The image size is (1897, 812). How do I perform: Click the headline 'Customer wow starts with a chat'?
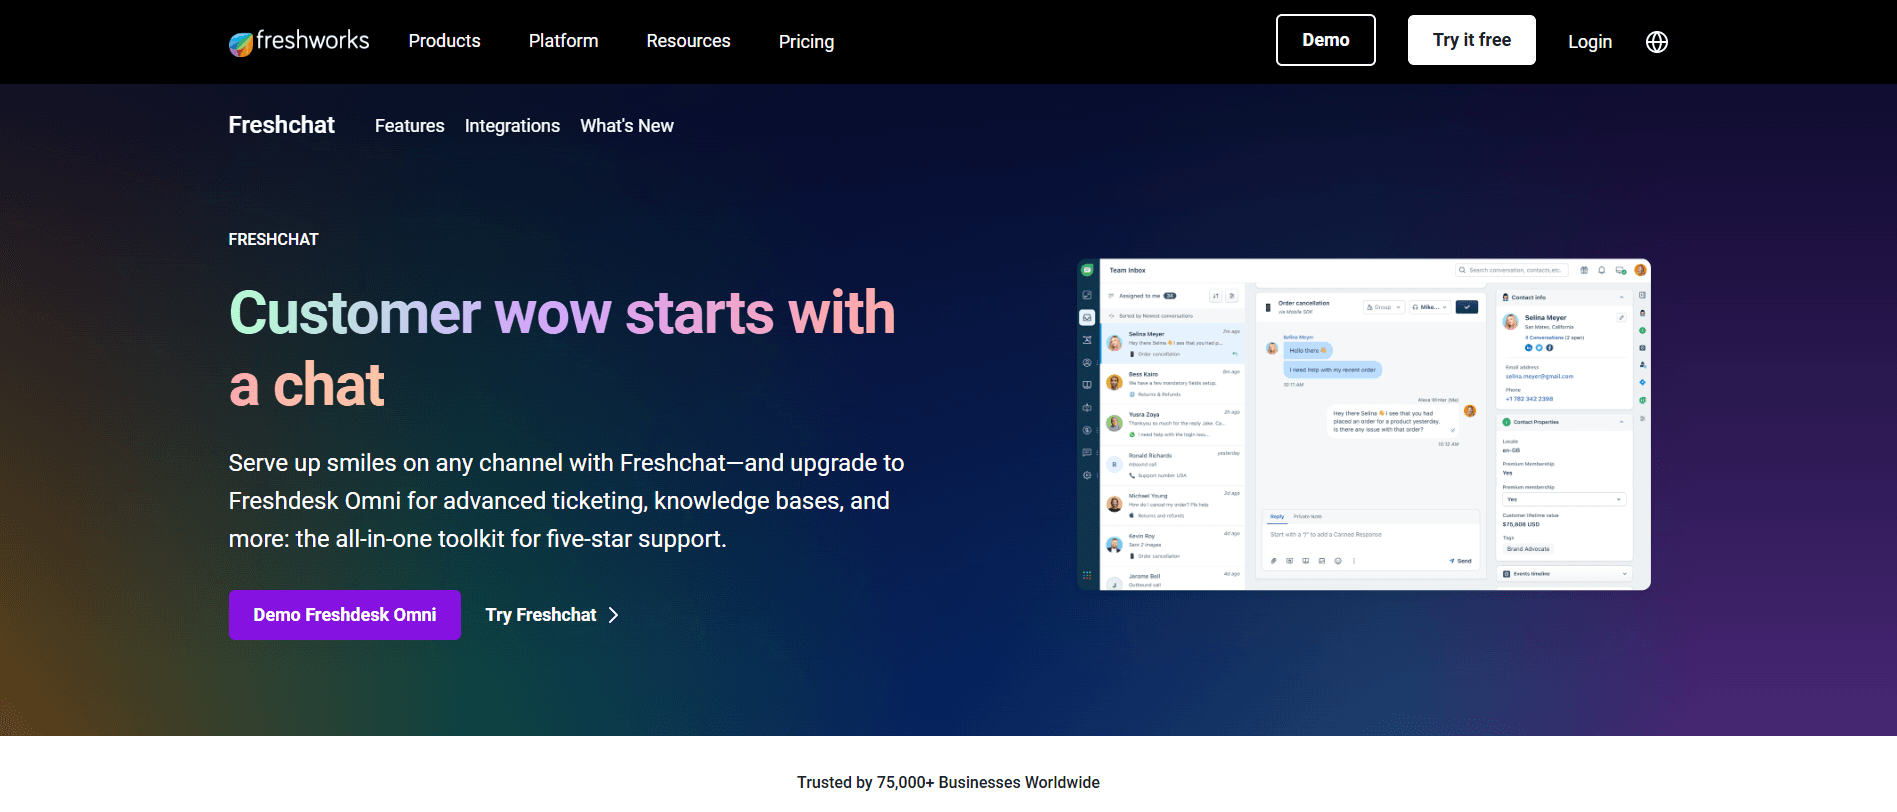pyautogui.click(x=562, y=348)
